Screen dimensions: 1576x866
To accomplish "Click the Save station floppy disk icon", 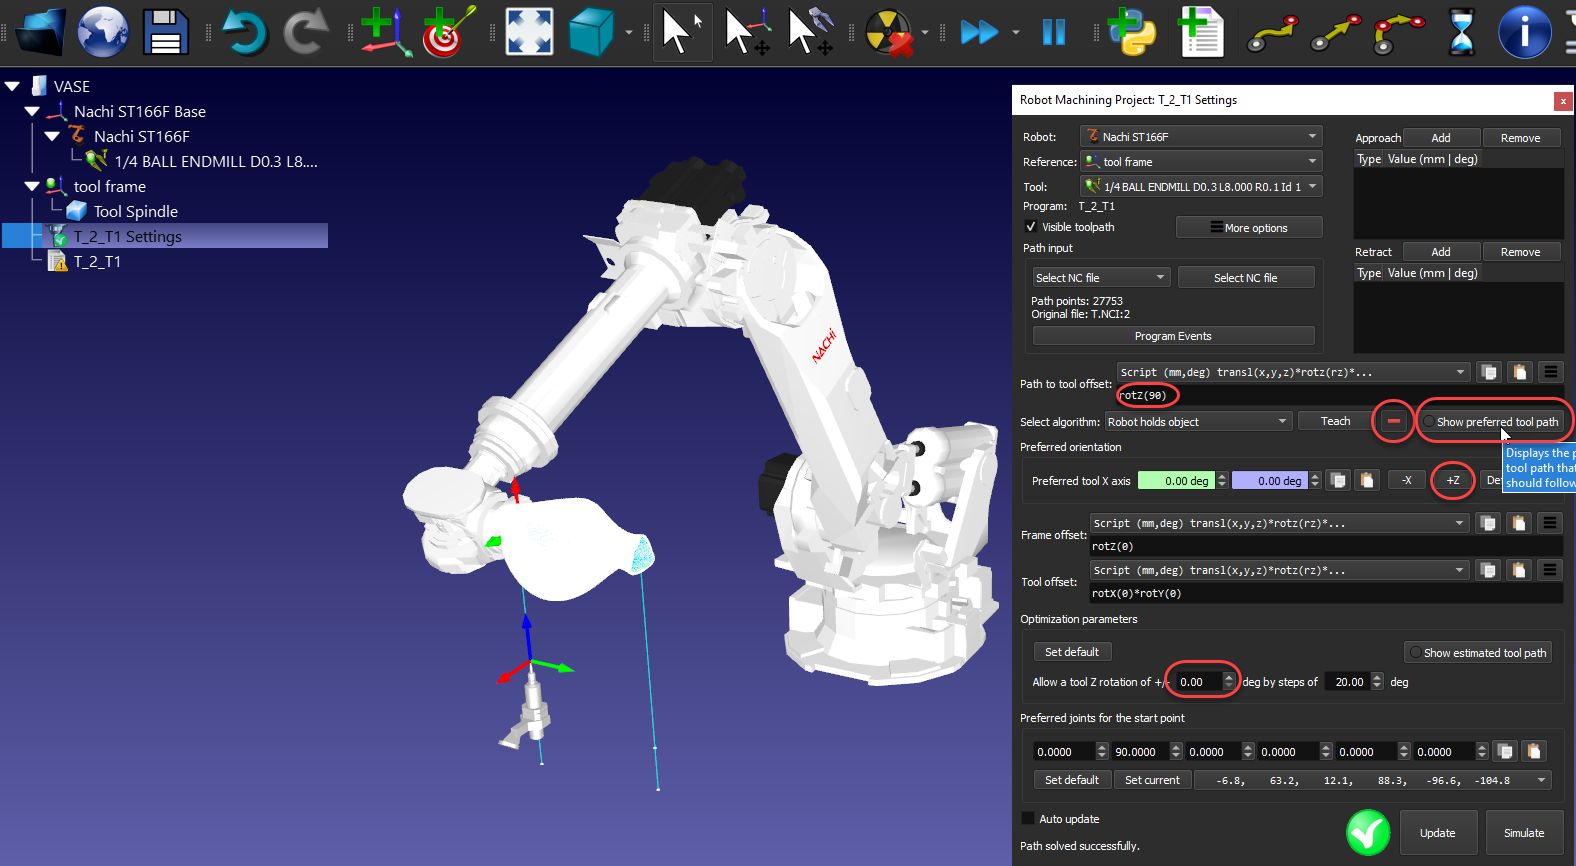I will click(x=165, y=32).
